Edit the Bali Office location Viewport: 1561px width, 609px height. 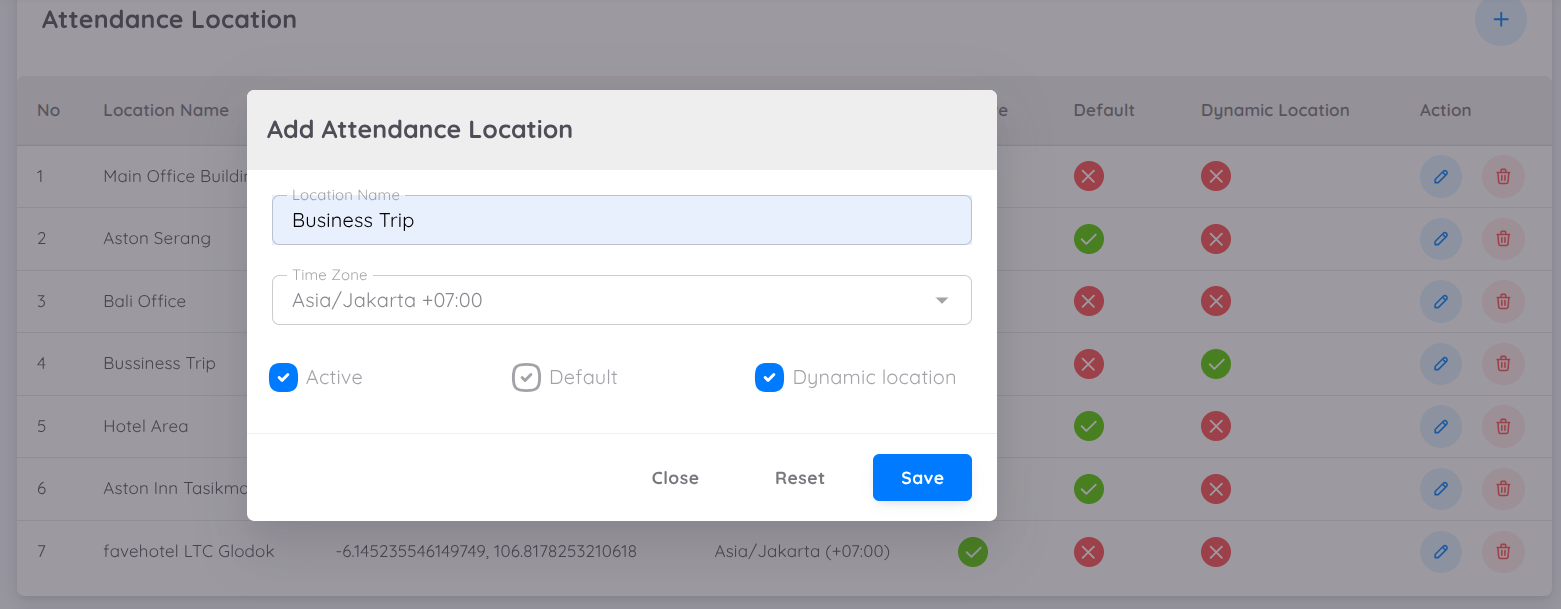point(1440,301)
